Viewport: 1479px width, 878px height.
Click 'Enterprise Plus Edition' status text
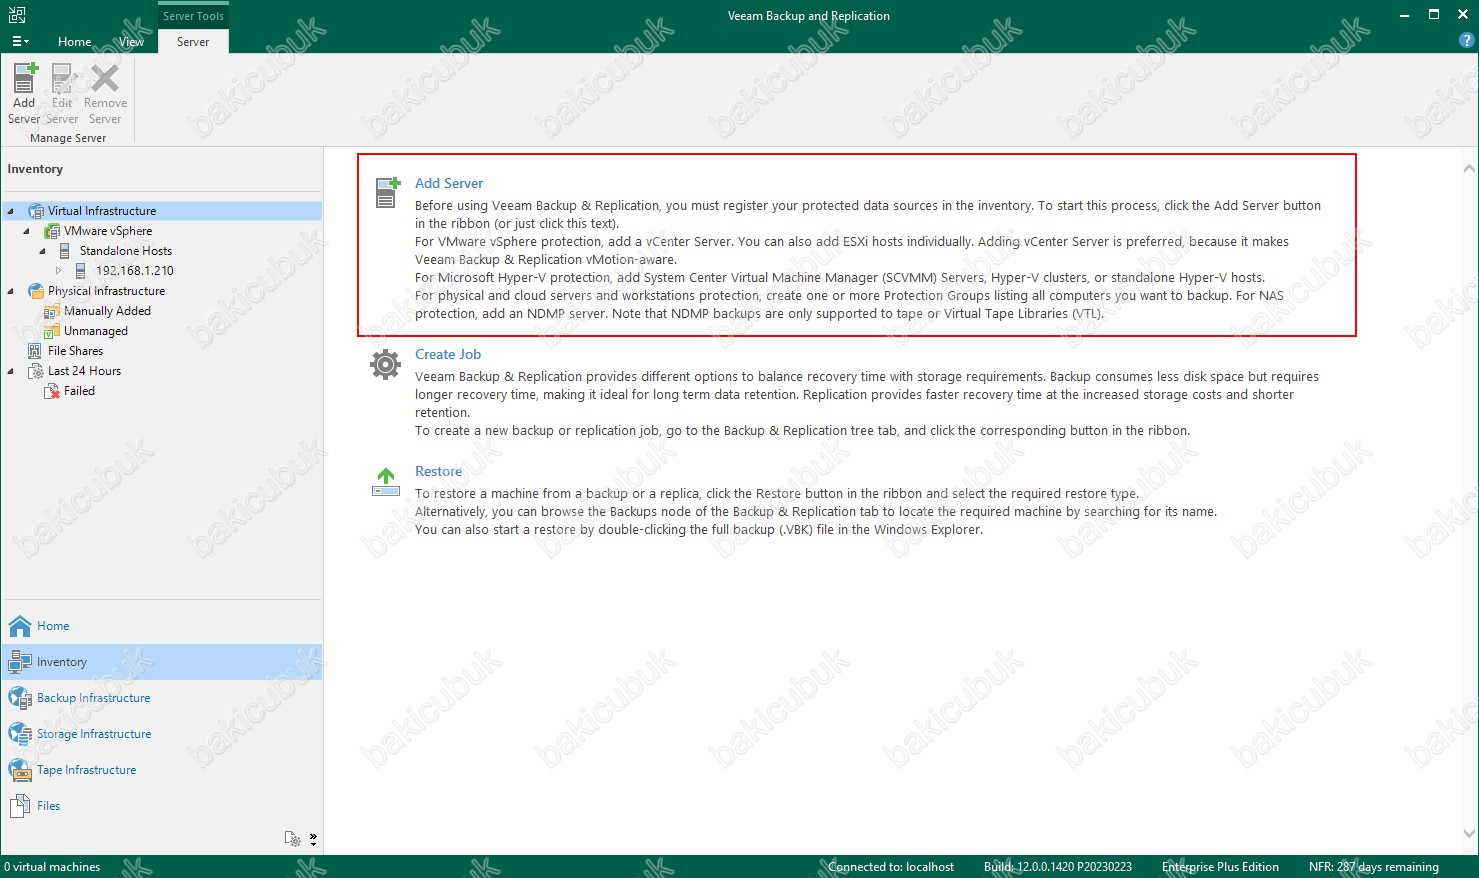tap(1220, 867)
